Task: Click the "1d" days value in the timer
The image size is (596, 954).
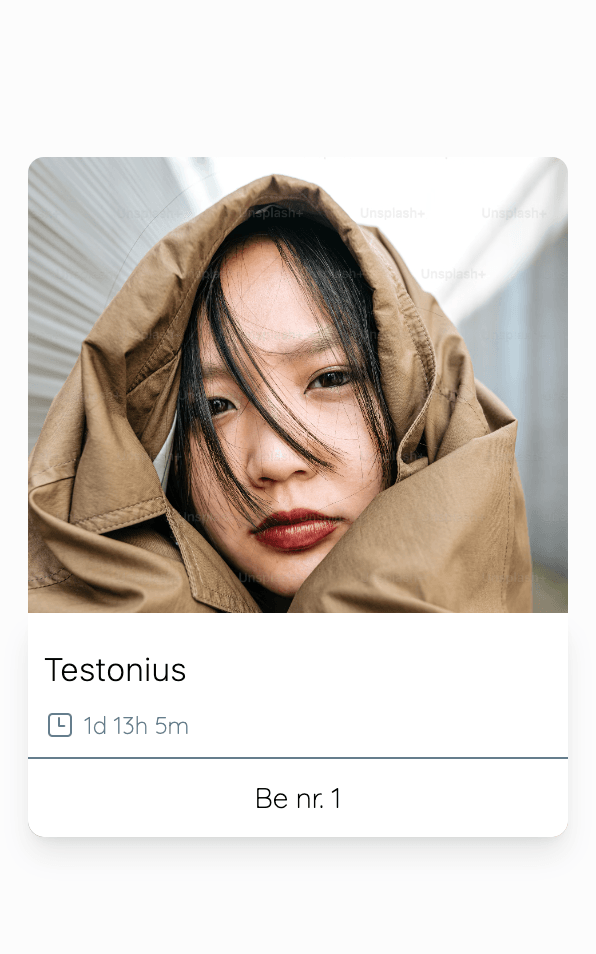Action: pyautogui.click(x=95, y=726)
